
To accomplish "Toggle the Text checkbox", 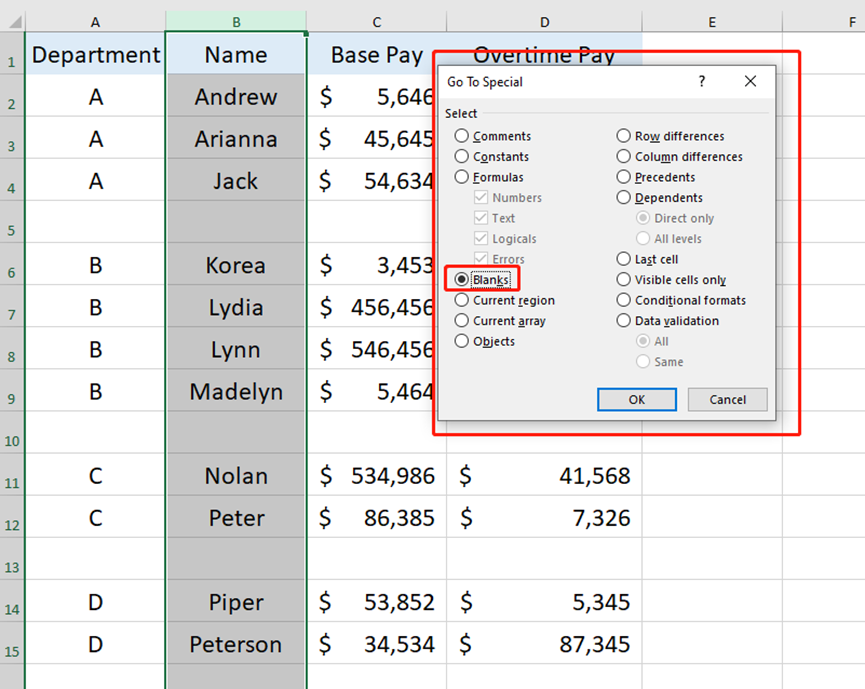I will click(x=481, y=218).
